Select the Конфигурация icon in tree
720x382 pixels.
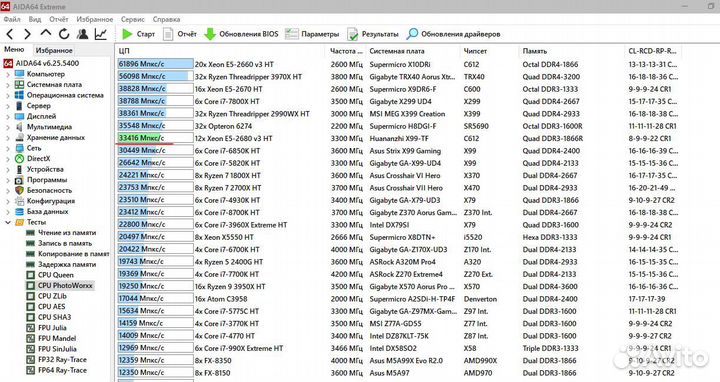click(19, 201)
